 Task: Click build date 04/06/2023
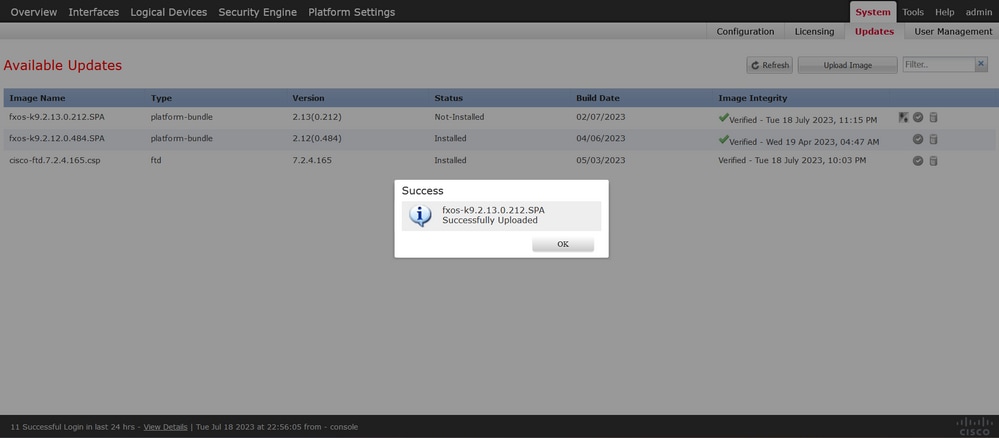click(x=601, y=138)
